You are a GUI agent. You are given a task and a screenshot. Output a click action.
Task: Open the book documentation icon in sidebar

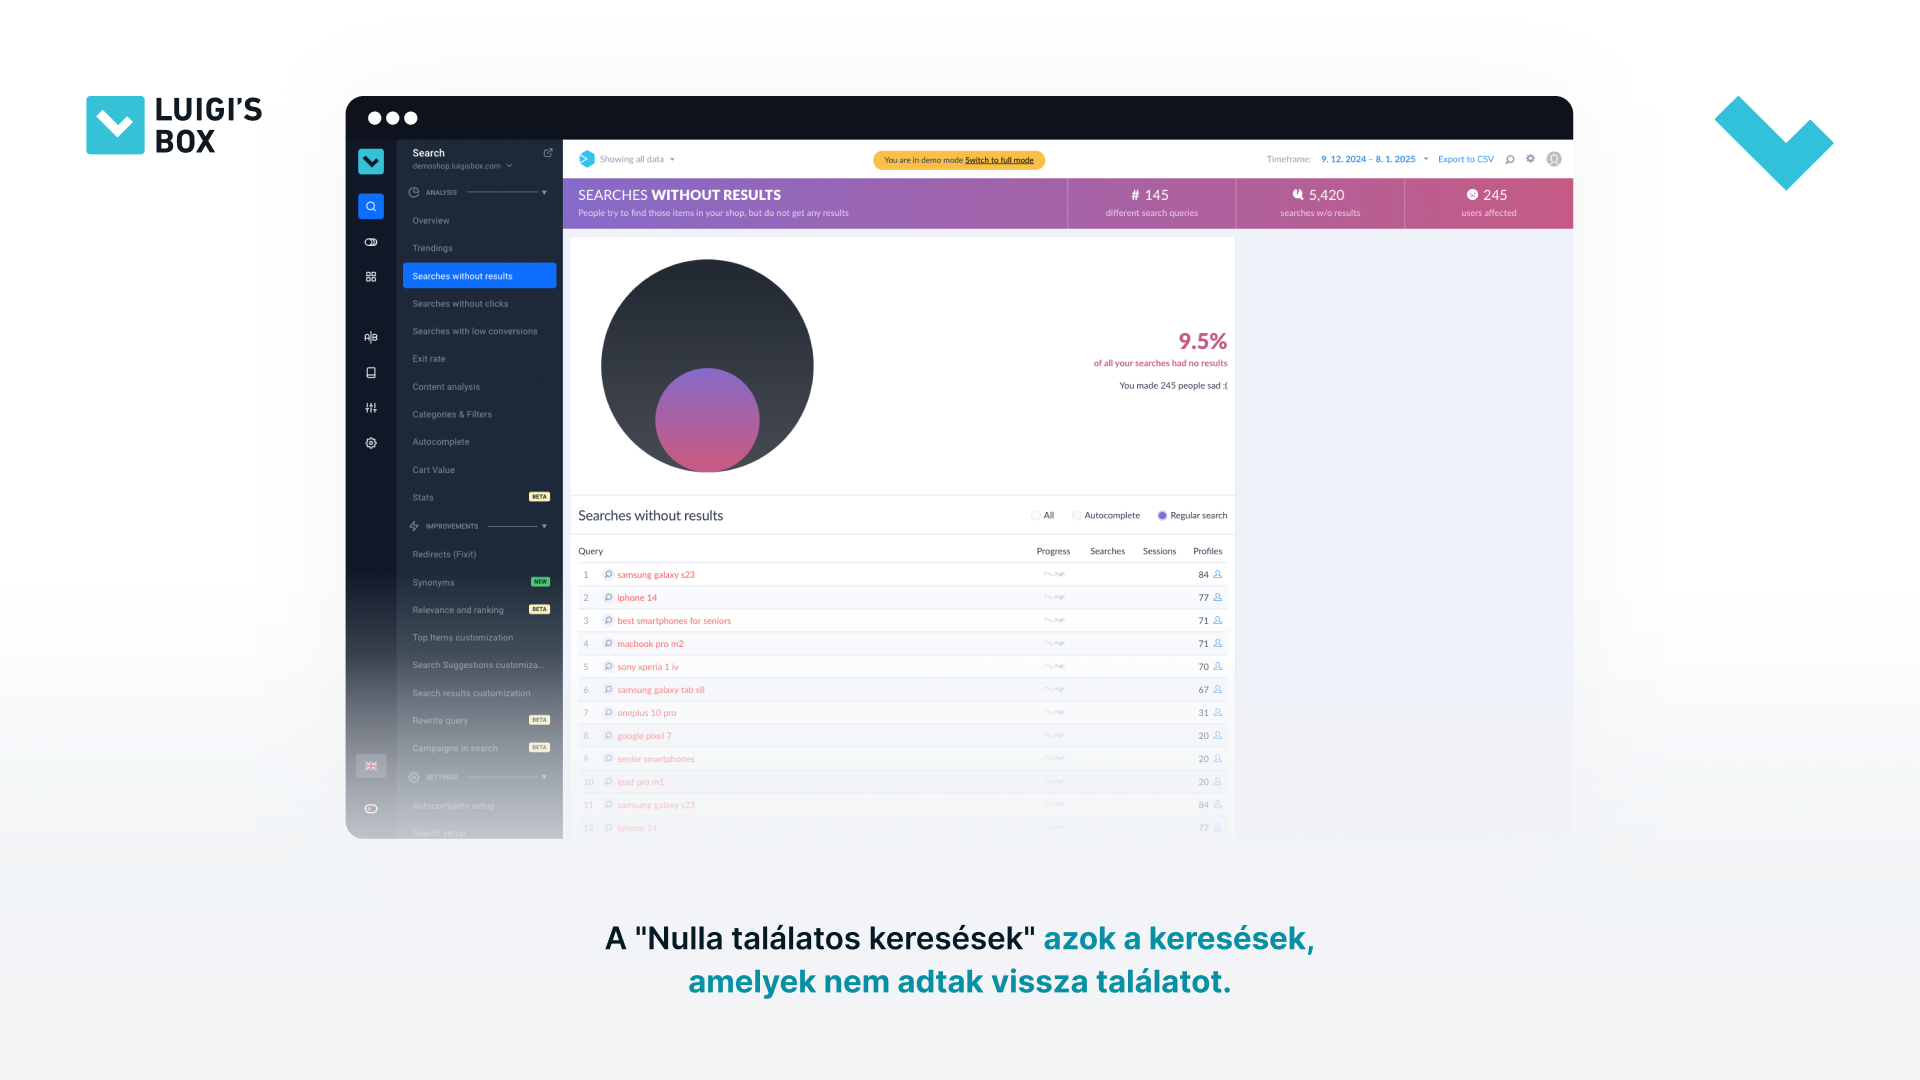click(371, 372)
